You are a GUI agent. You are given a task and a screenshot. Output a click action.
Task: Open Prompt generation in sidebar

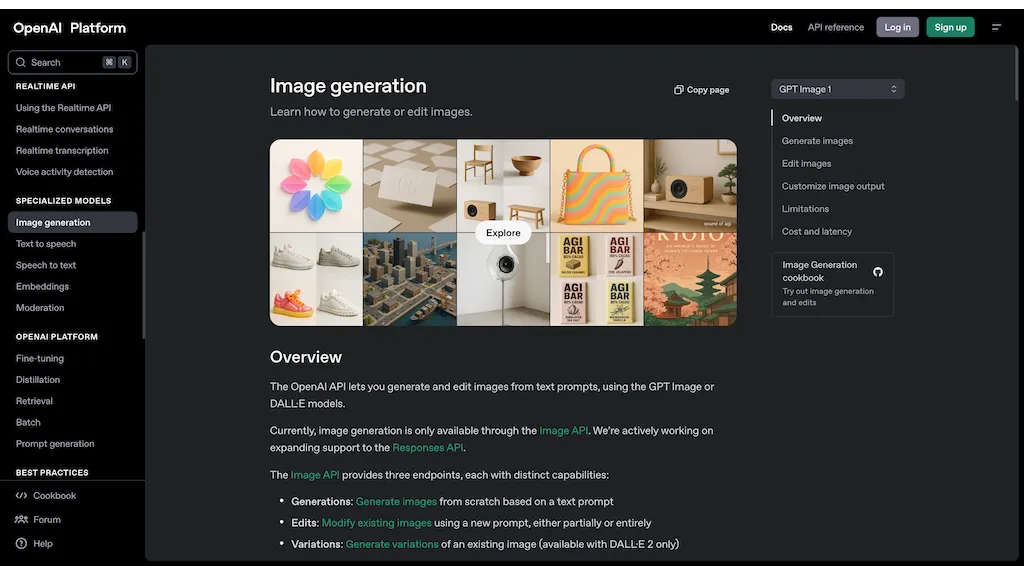coord(55,443)
